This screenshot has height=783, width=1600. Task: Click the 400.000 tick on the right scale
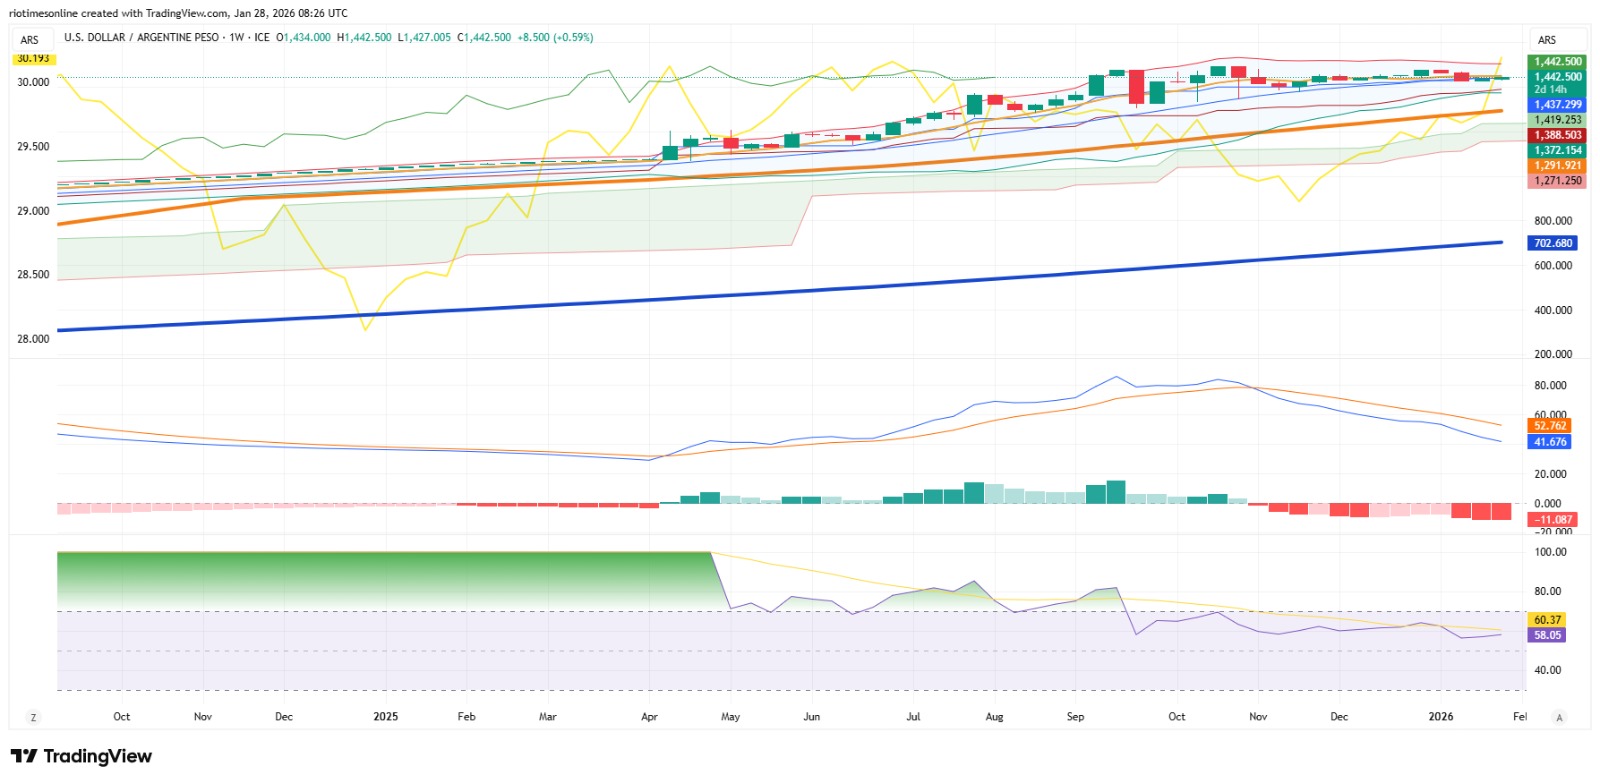[x=1553, y=310]
